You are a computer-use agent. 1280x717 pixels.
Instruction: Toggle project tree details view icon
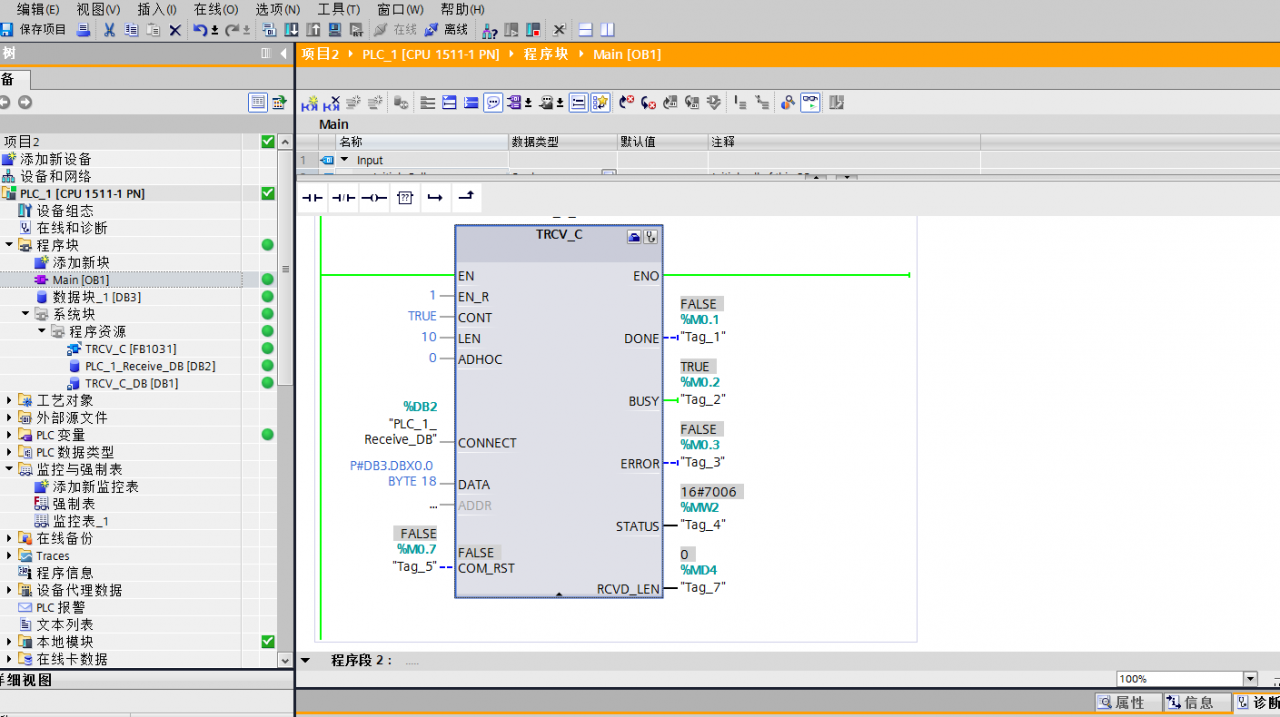click(258, 102)
